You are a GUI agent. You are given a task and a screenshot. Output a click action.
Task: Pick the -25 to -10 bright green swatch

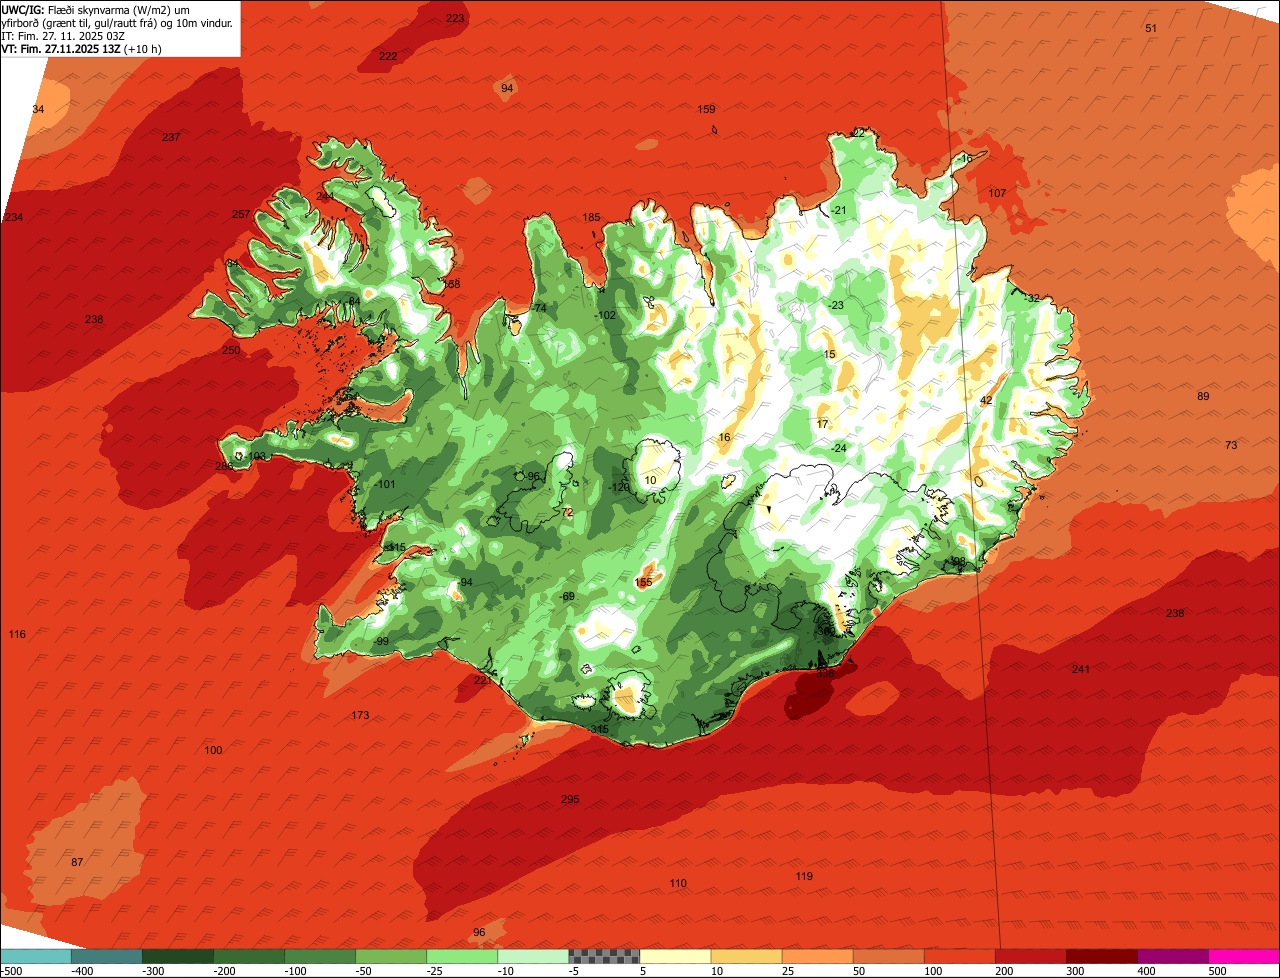click(462, 956)
